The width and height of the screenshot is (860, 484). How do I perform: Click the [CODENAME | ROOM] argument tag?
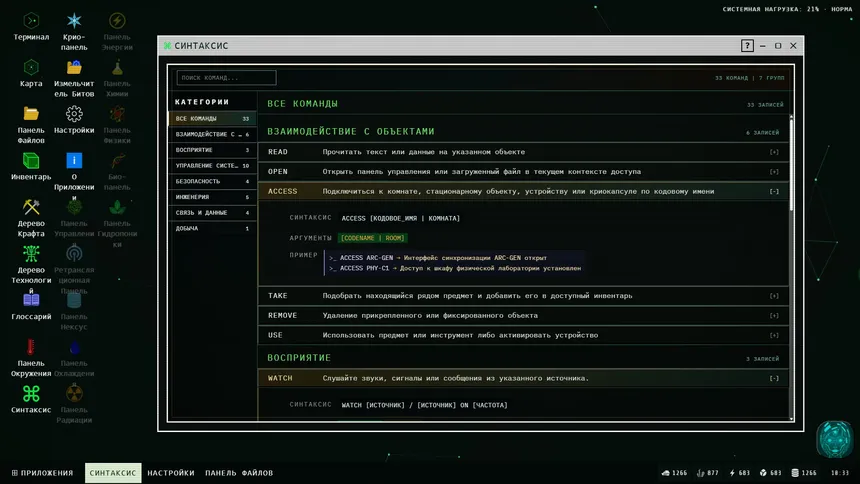point(372,238)
